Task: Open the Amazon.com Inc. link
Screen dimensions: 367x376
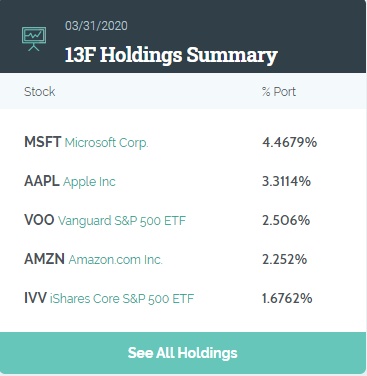Action: (x=115, y=260)
